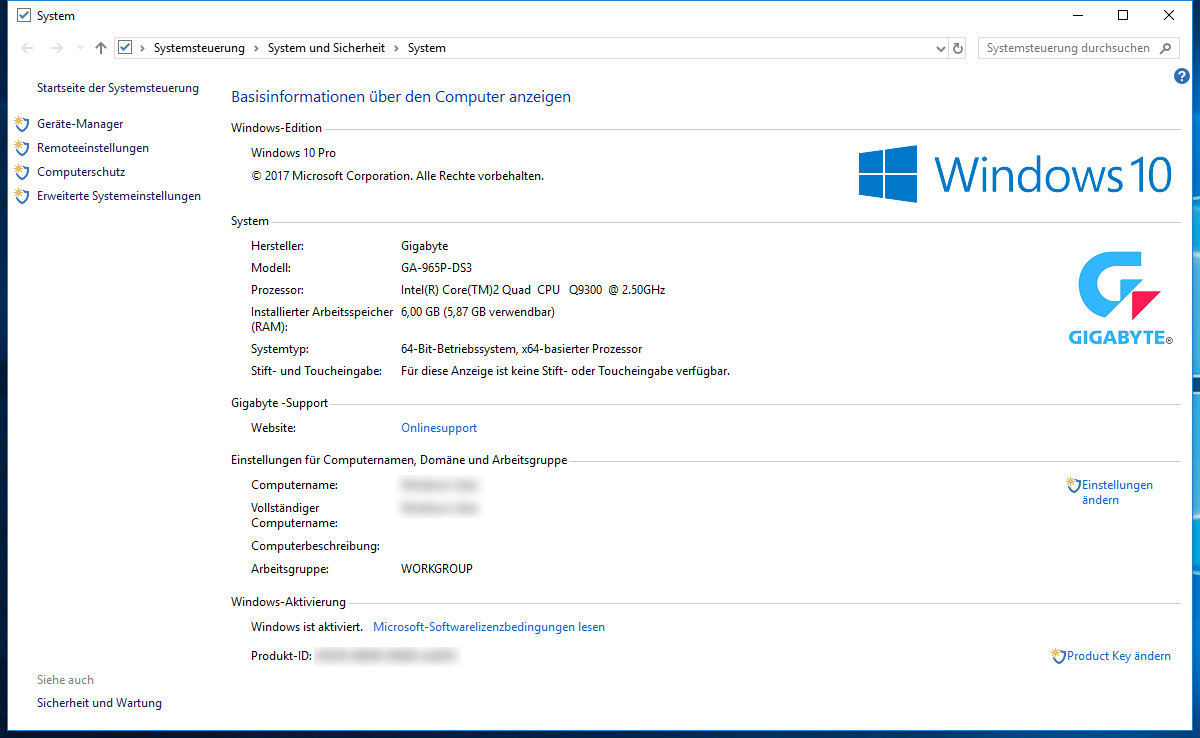Screen dimensions: 1200x738
Task: Maximize the System window
Action: (x=1123, y=15)
